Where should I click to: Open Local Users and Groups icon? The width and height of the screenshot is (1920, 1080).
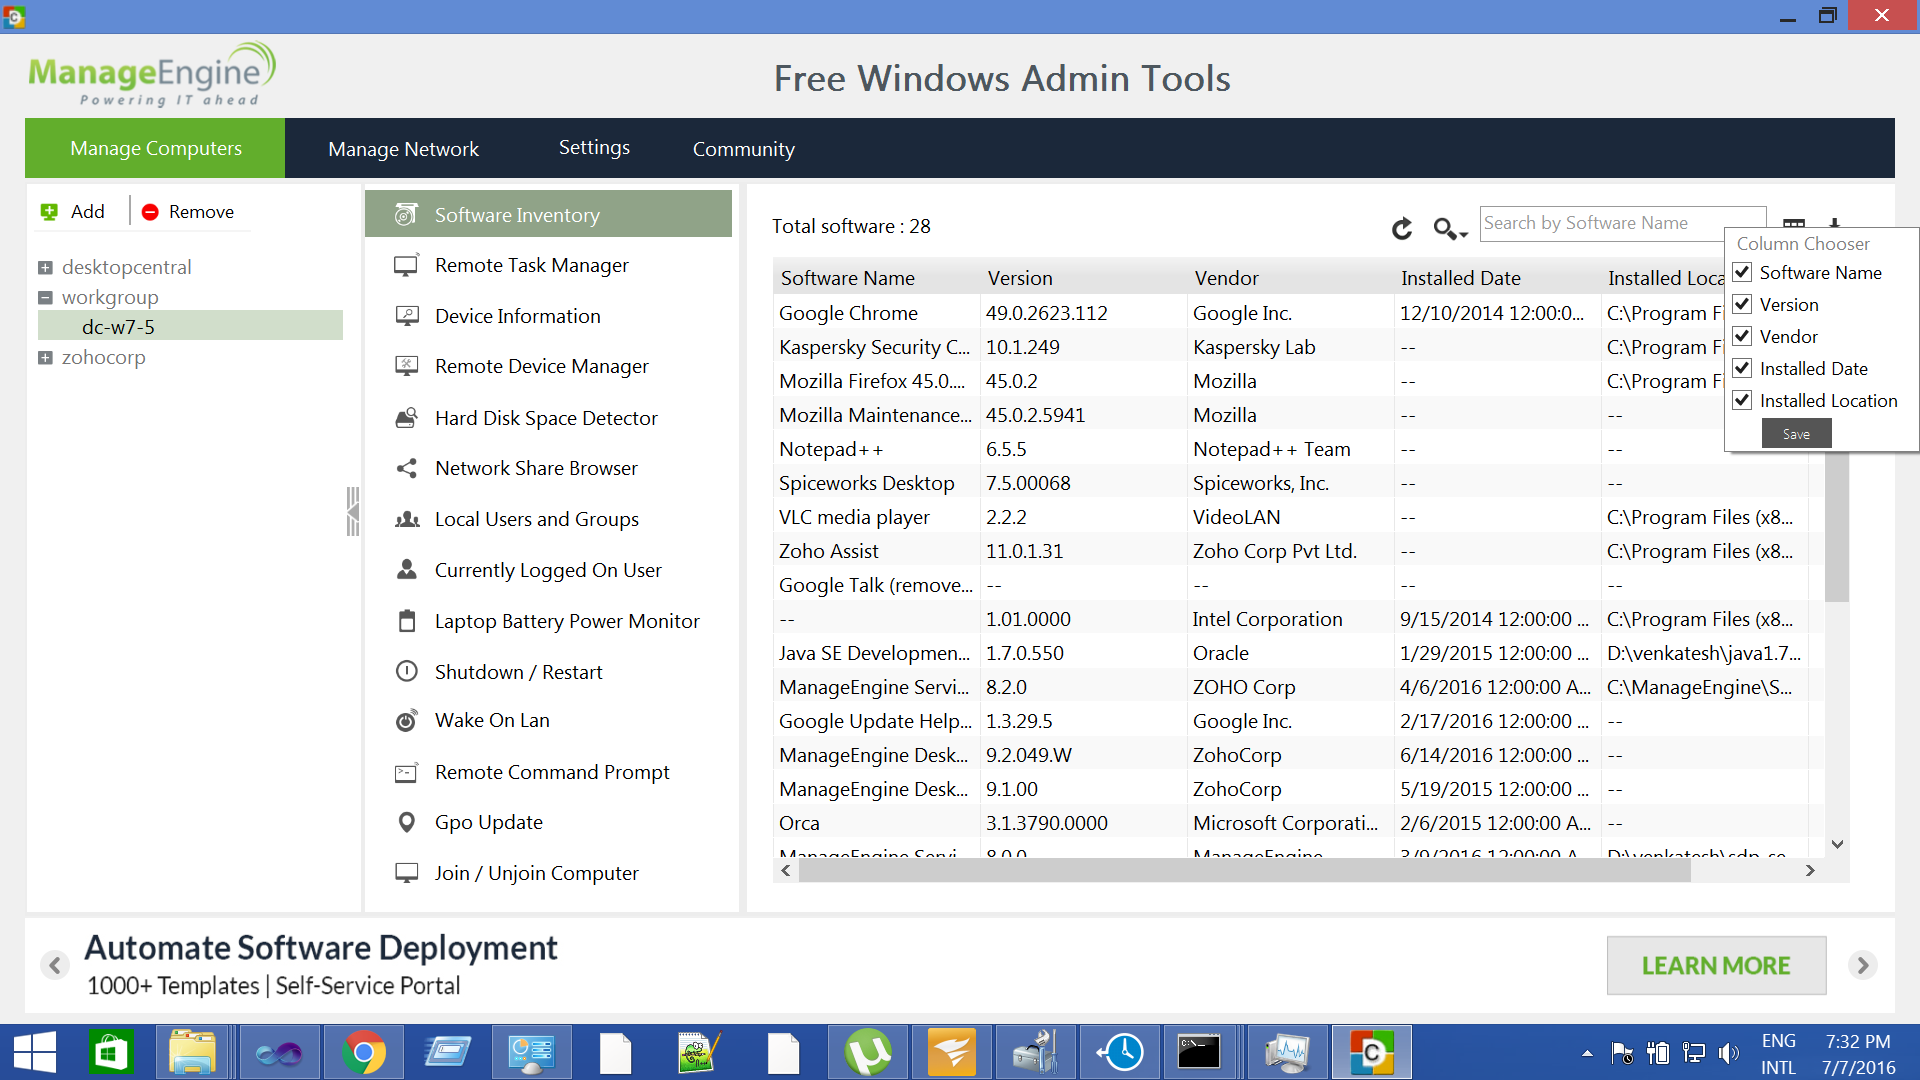406,519
